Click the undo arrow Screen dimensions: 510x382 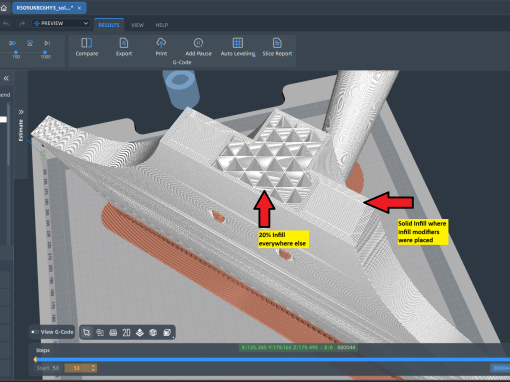pos(6,24)
